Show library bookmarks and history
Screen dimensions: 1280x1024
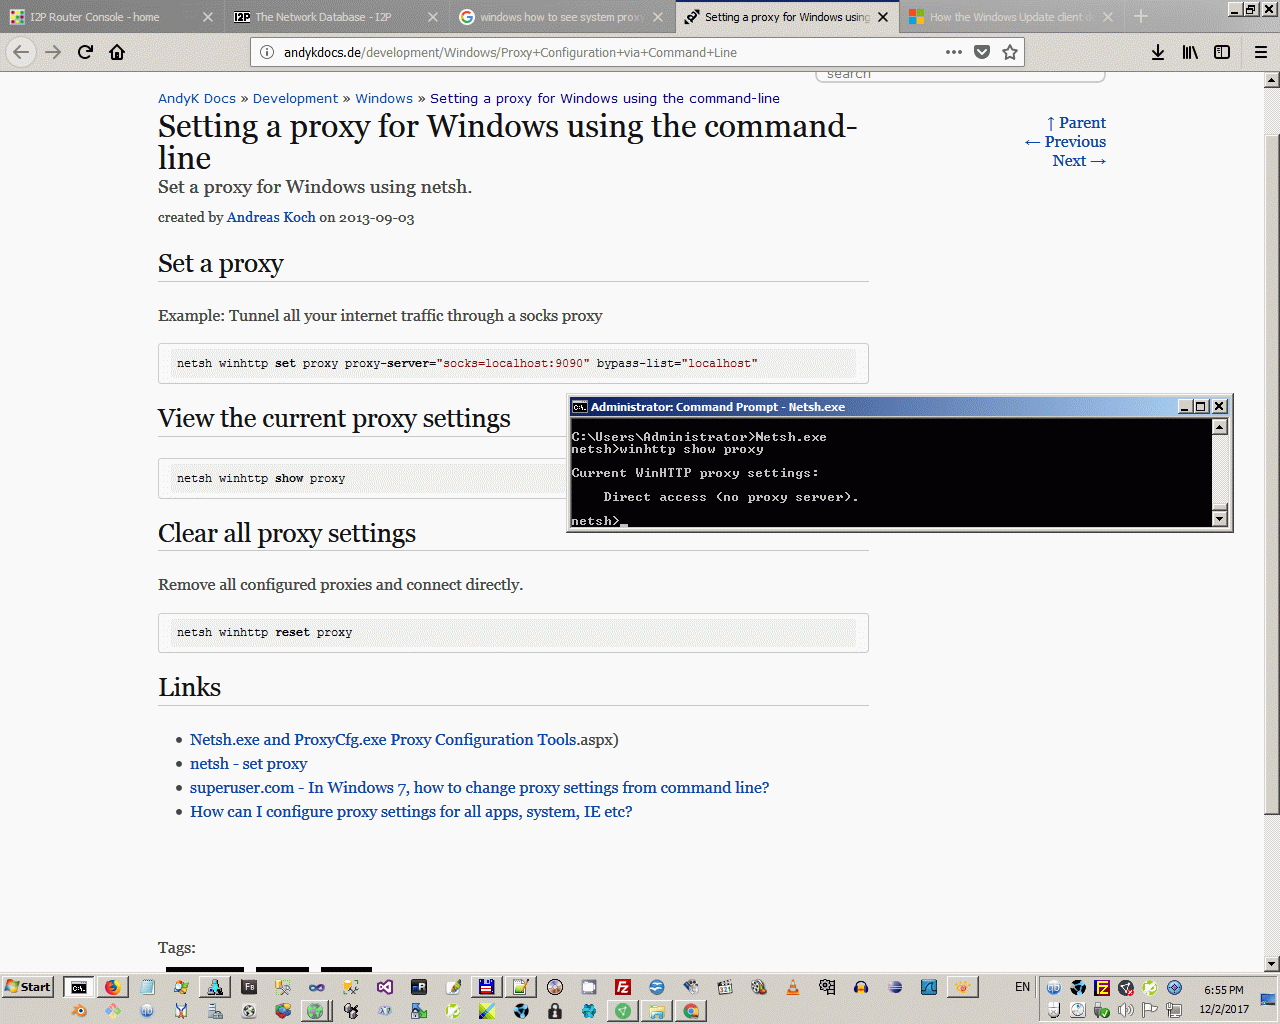tap(1190, 52)
